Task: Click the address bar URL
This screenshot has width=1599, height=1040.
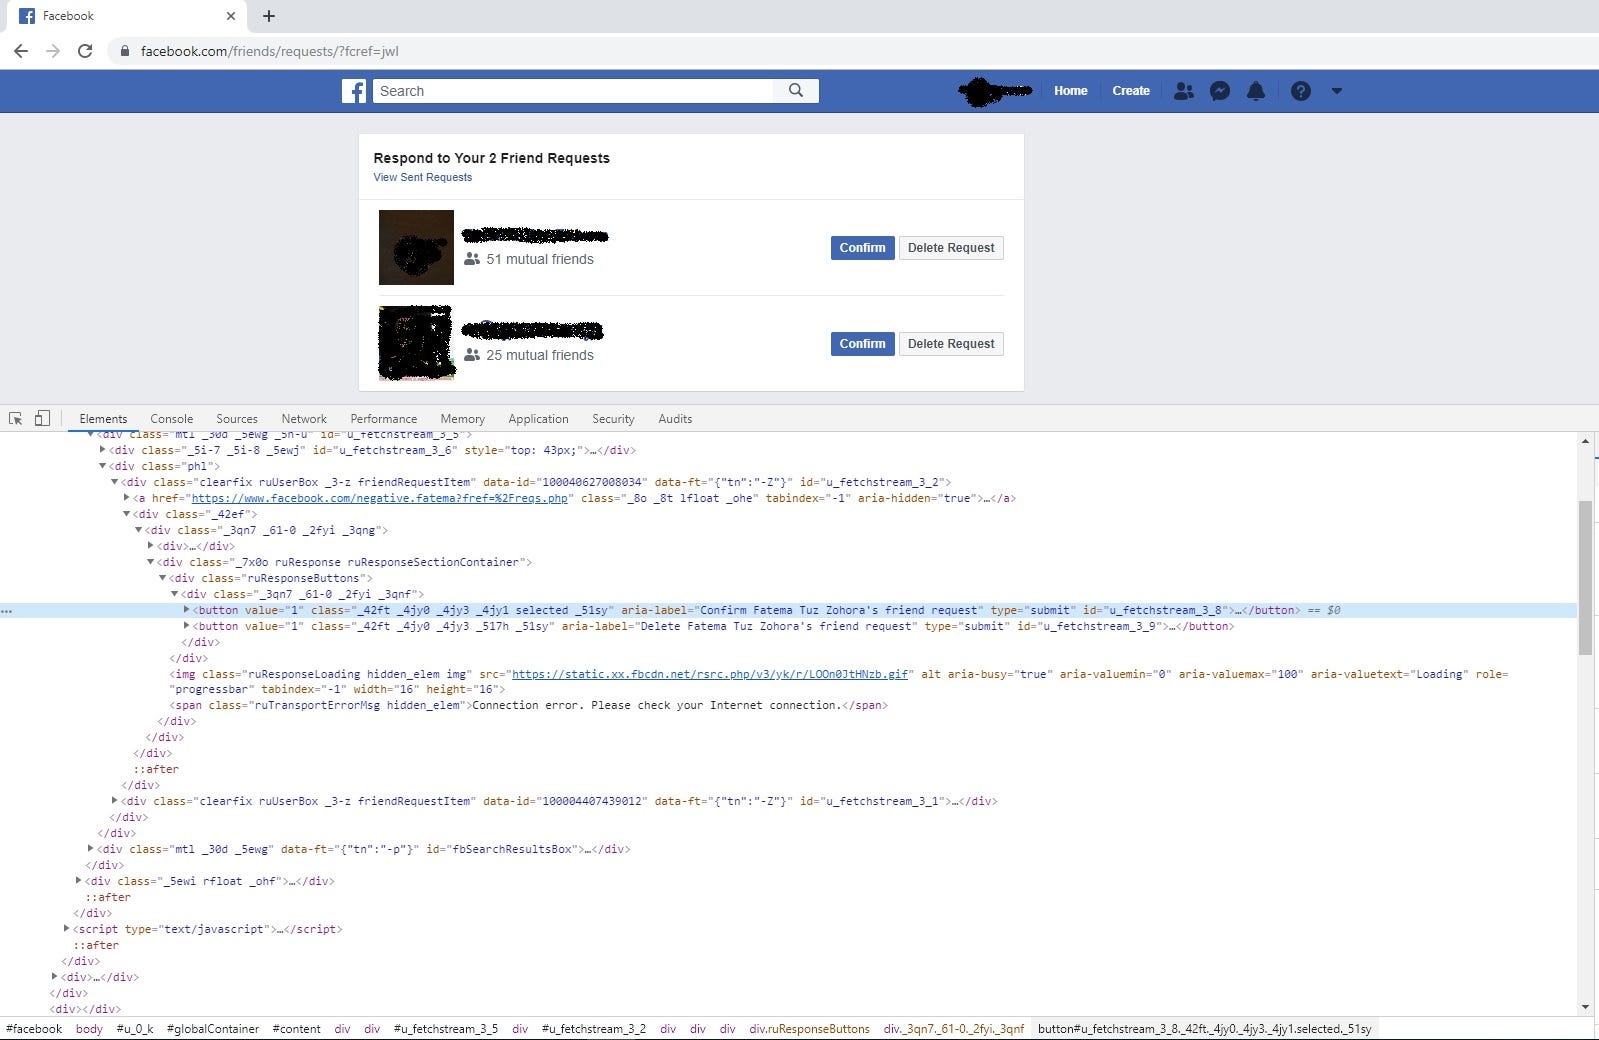Action: click(269, 51)
